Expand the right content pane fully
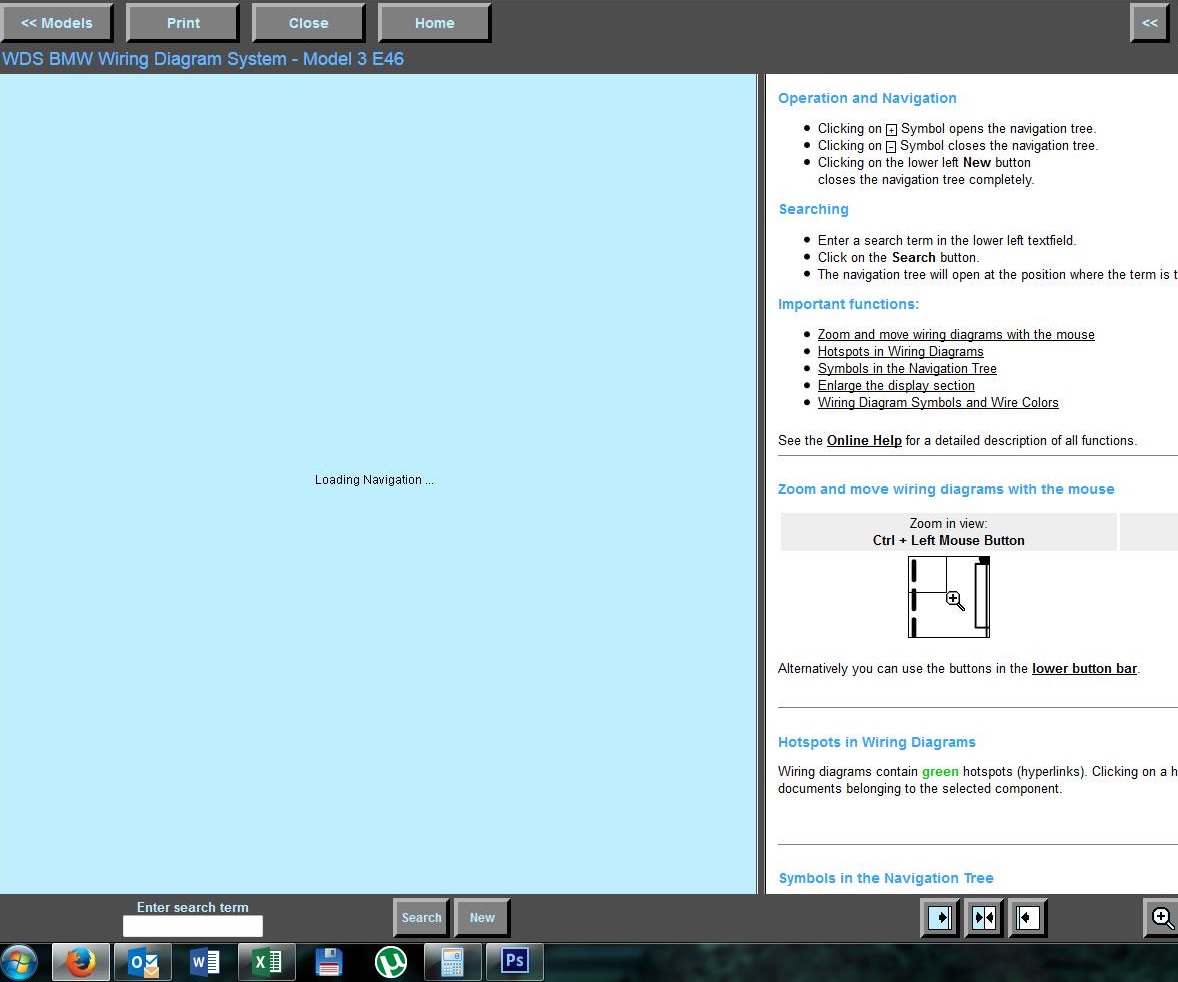Viewport: 1178px width, 982px height. point(1027,917)
